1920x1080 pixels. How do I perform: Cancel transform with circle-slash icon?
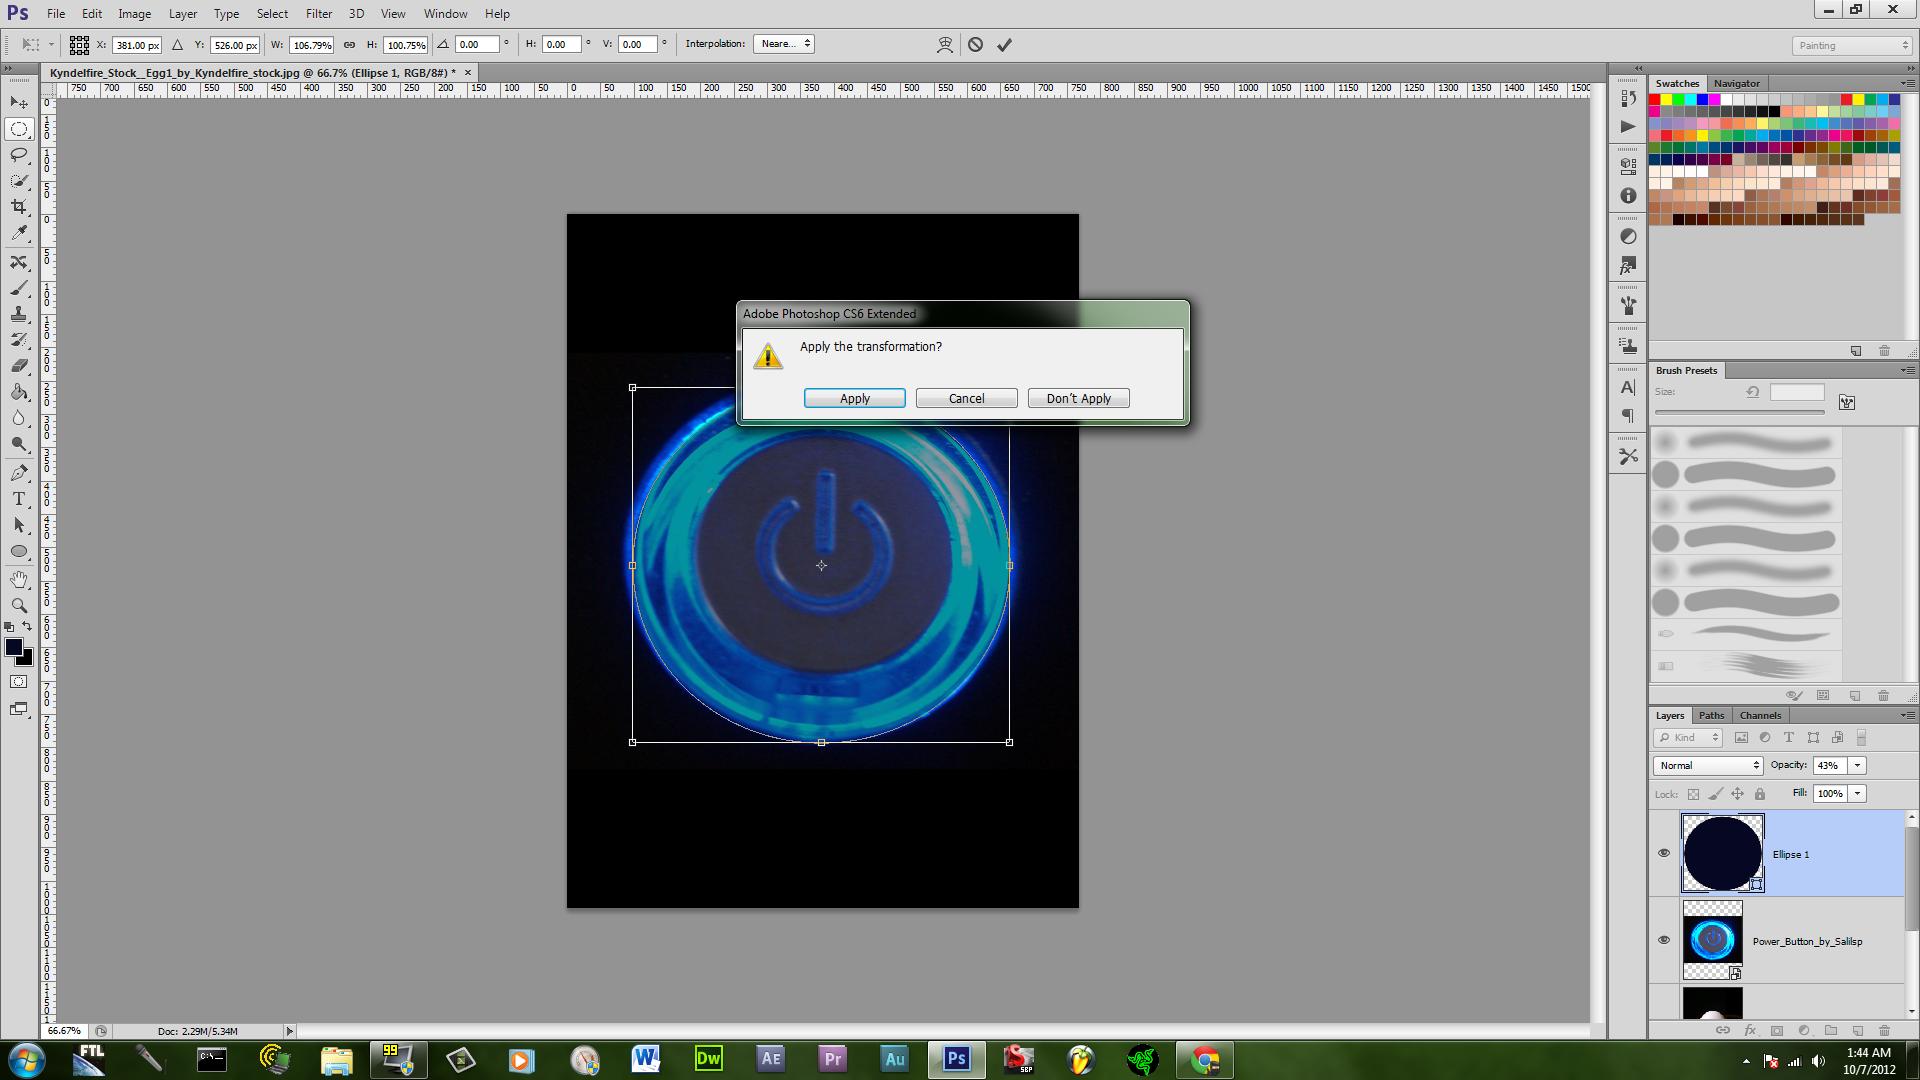click(975, 44)
